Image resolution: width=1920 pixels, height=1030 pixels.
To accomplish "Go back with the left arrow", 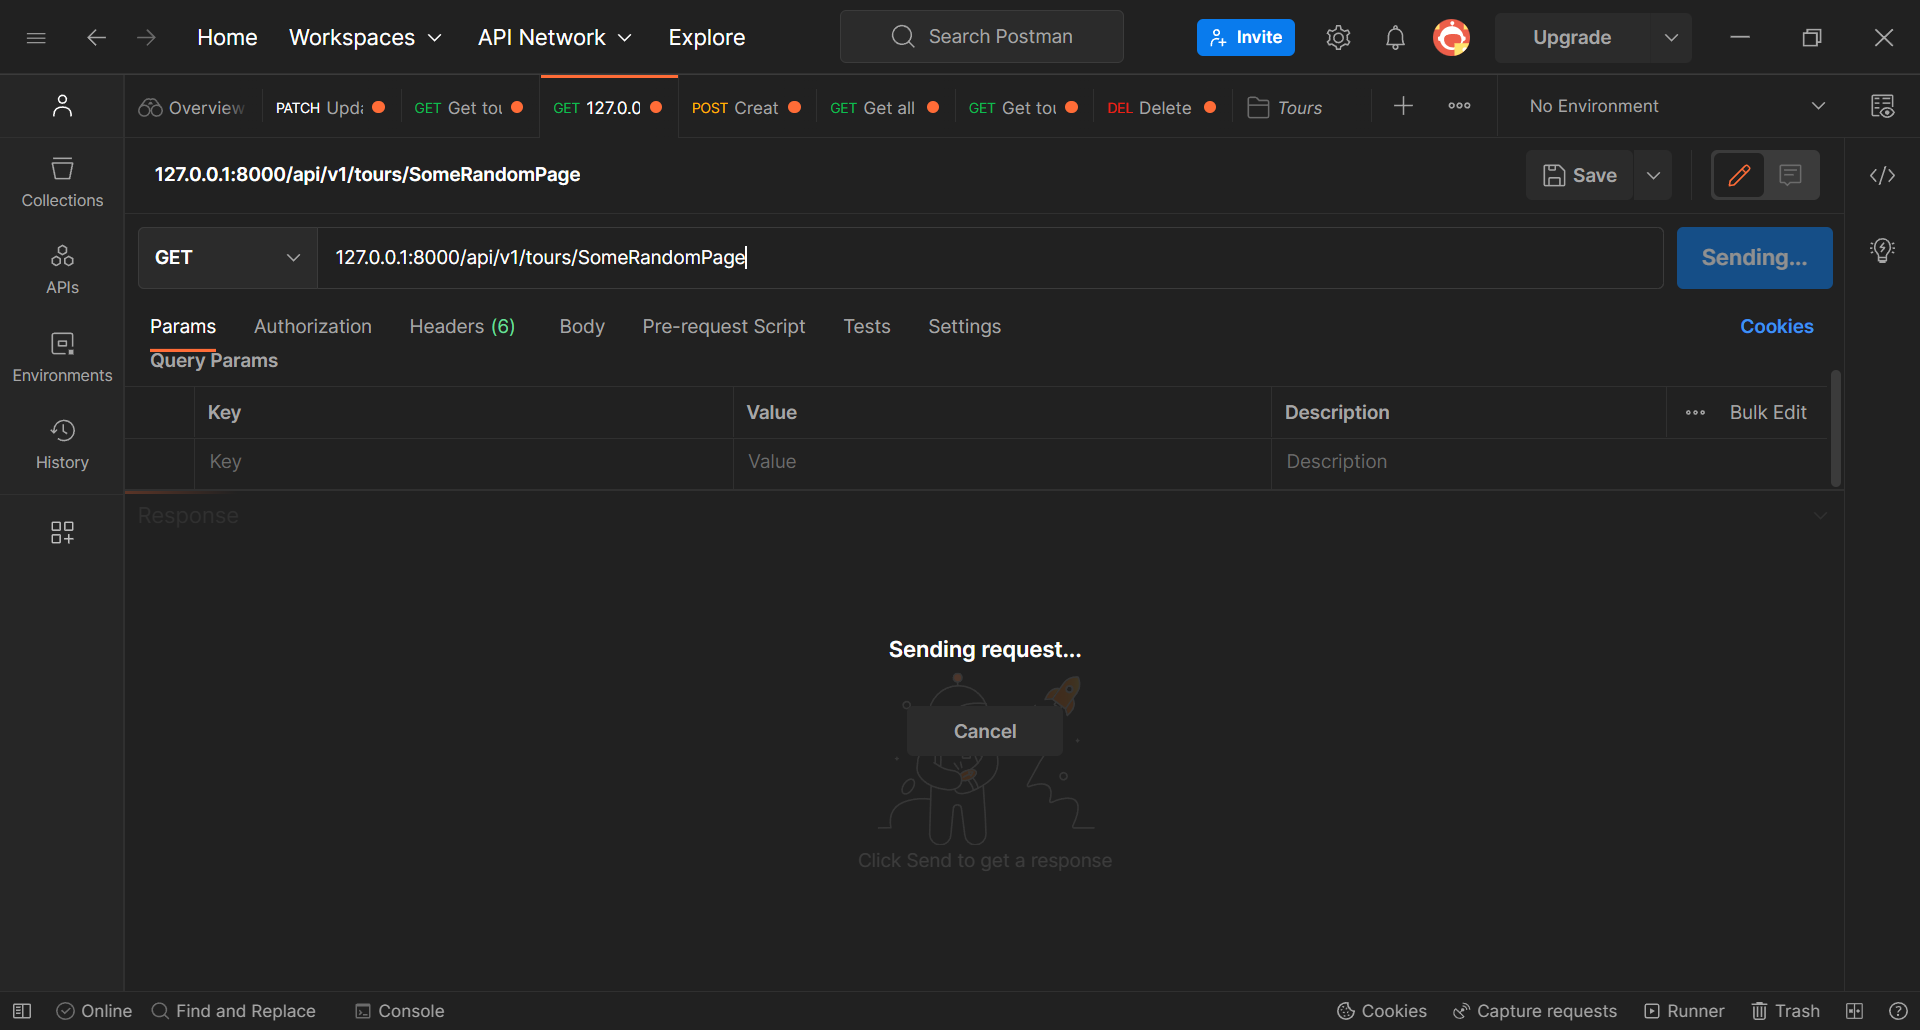I will click(96, 38).
